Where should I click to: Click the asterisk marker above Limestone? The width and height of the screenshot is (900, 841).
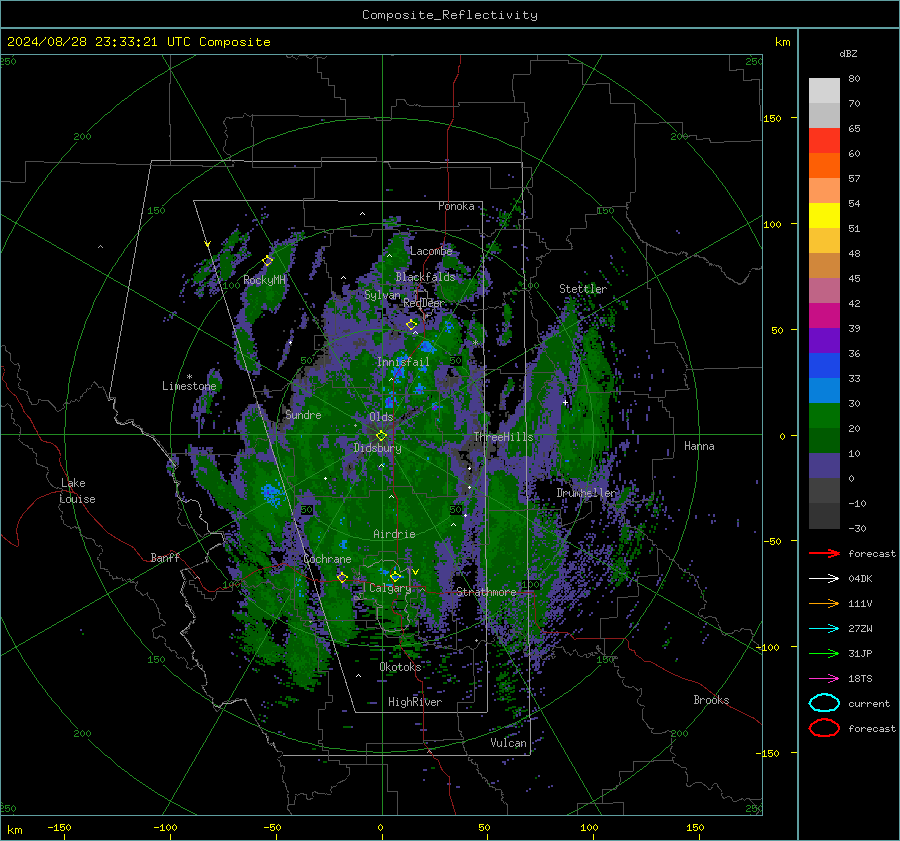[189, 377]
